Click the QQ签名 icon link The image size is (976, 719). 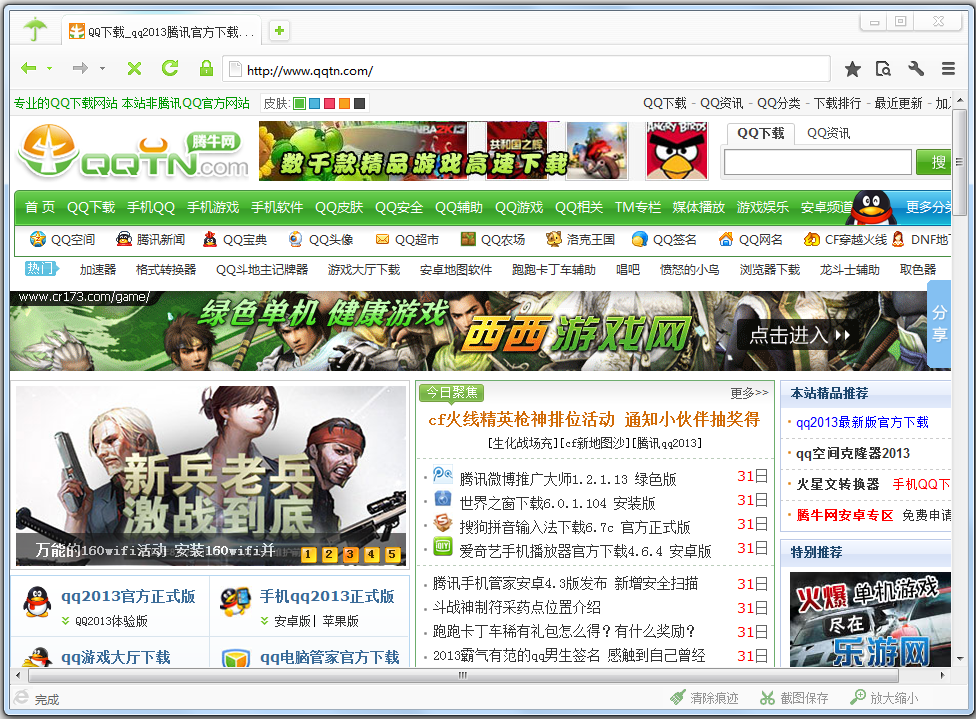point(639,239)
